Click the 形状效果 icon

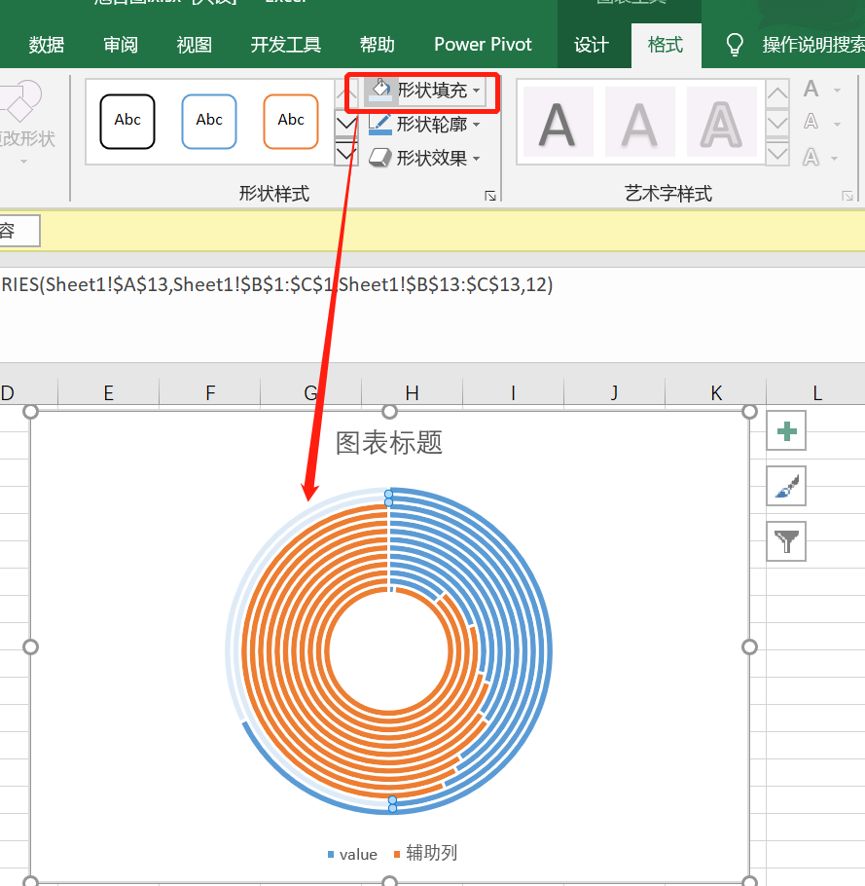point(380,158)
